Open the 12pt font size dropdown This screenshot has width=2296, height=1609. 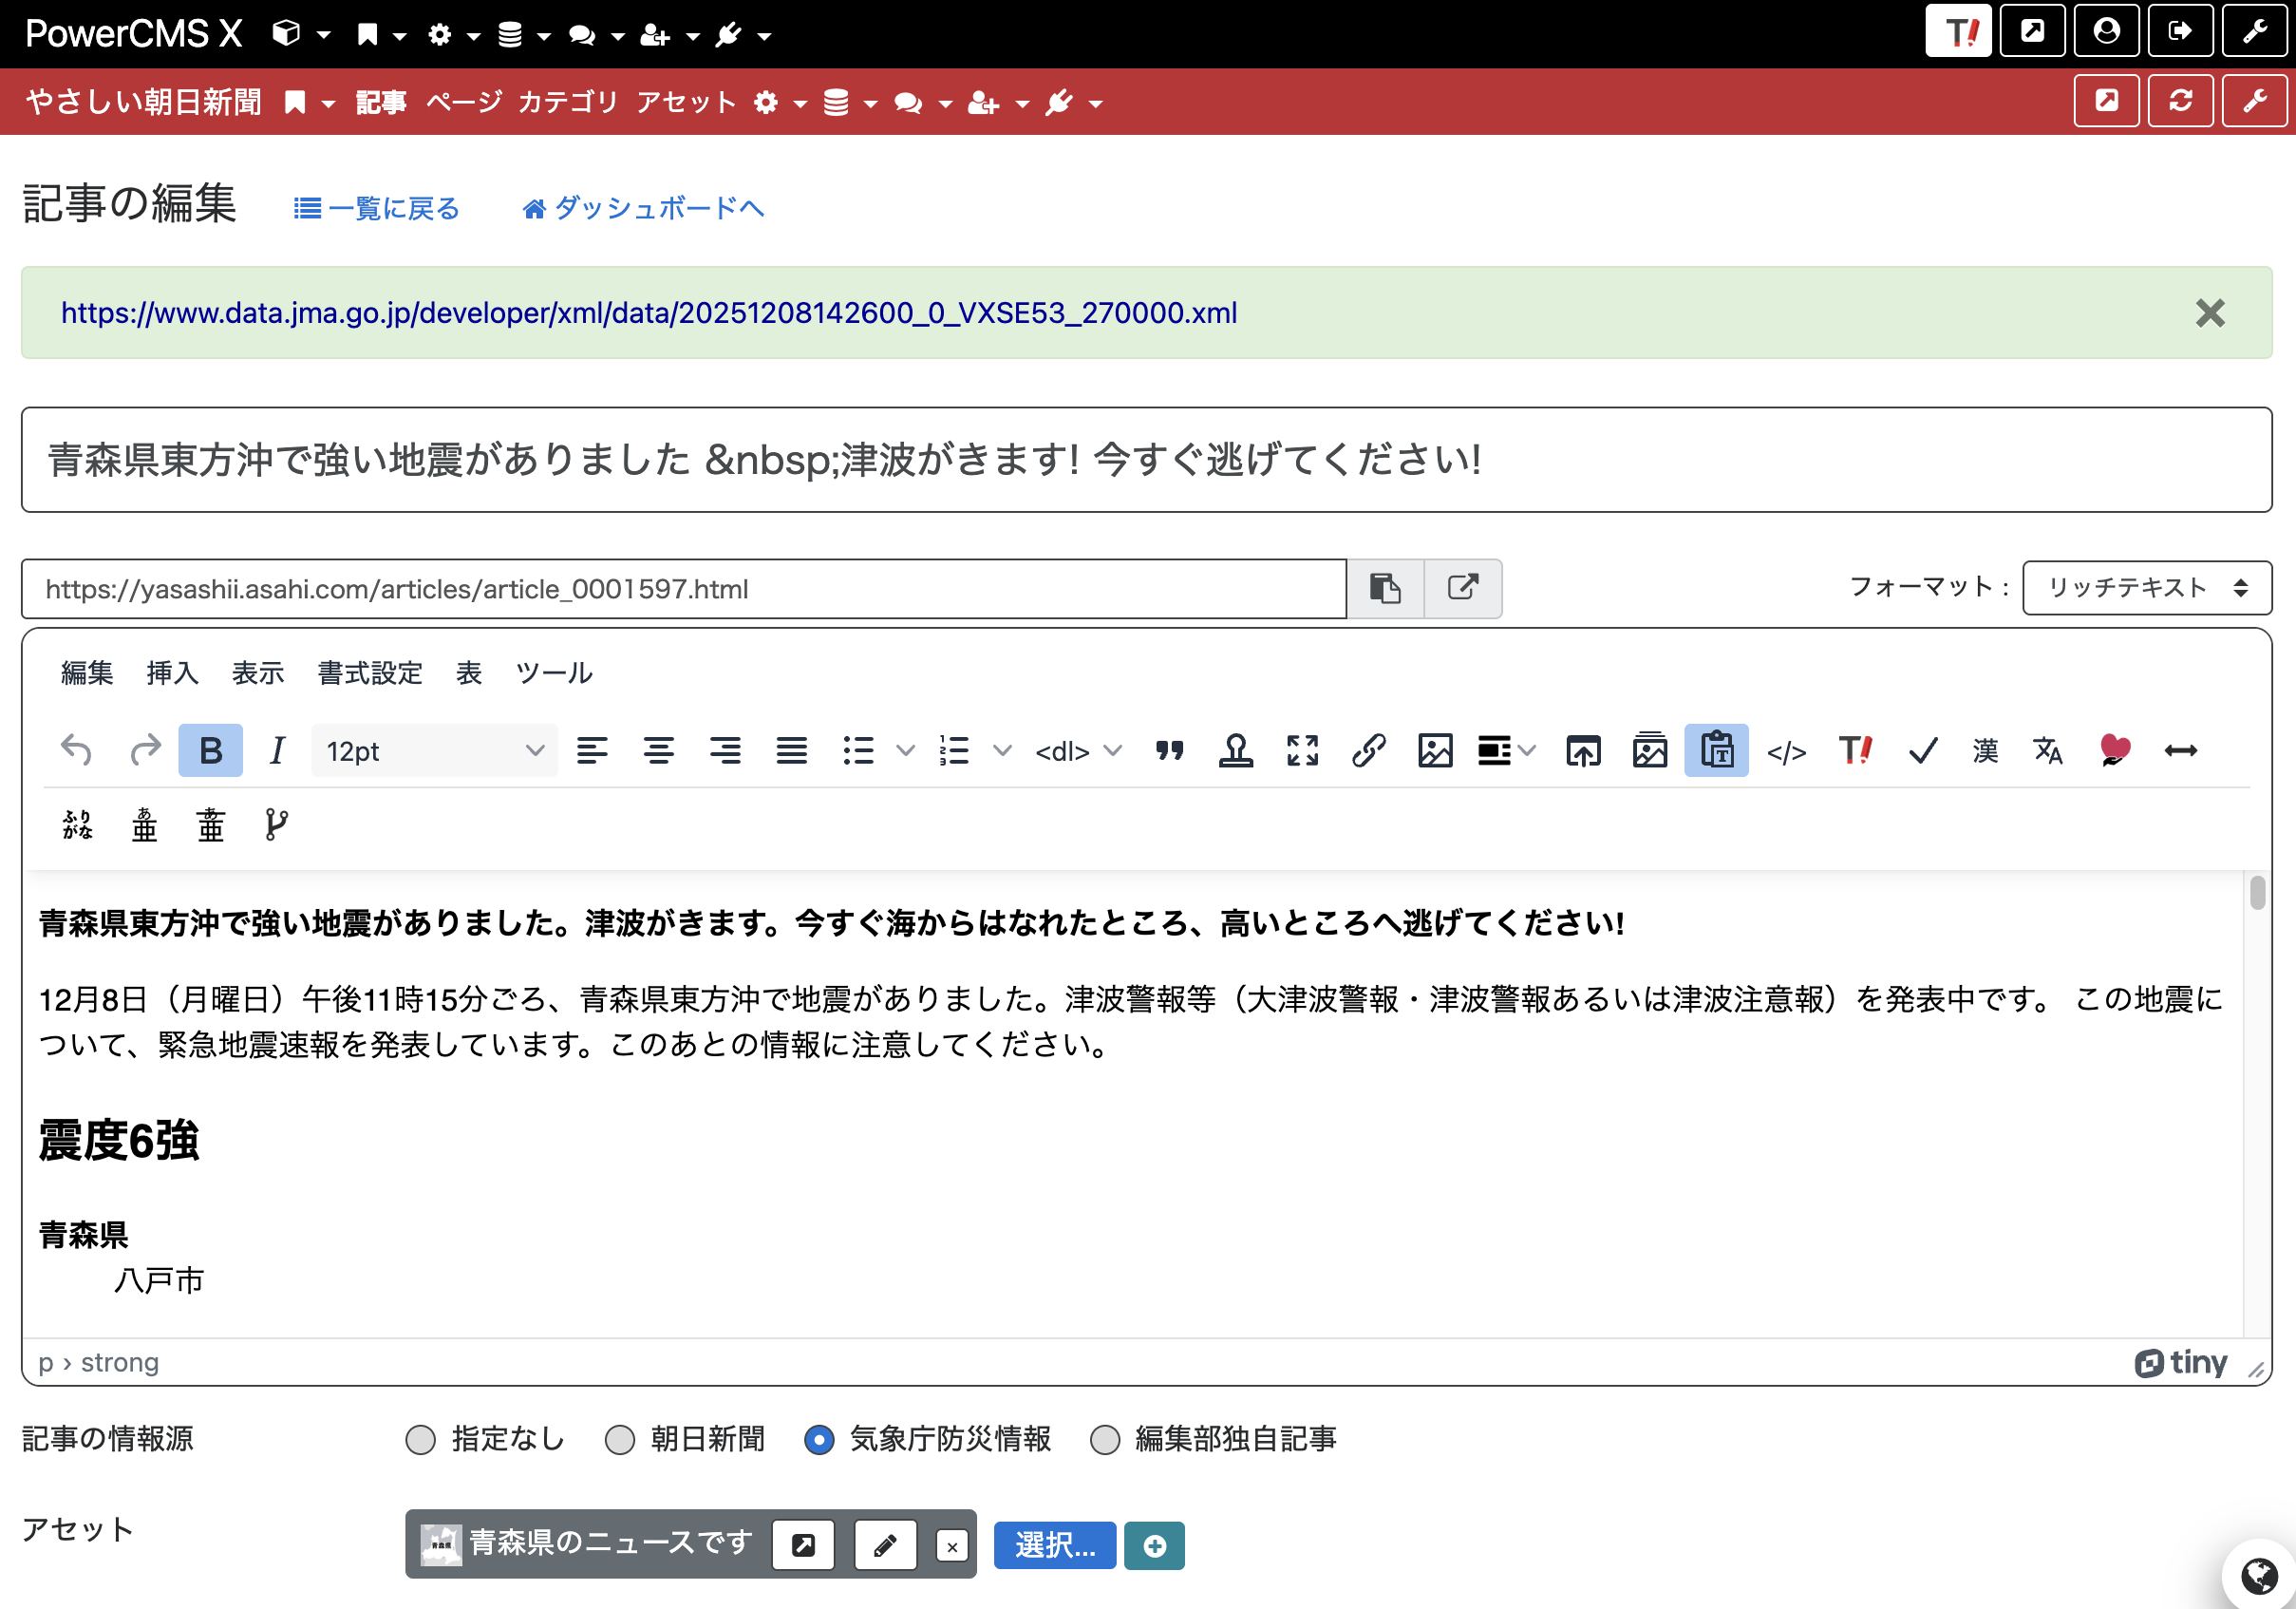(x=433, y=750)
